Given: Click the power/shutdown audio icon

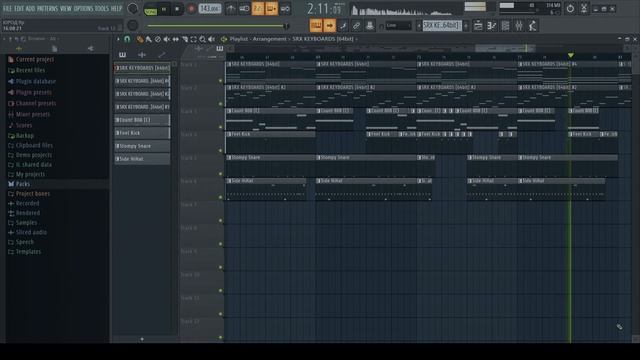Looking at the screenshot, I should 570,9.
